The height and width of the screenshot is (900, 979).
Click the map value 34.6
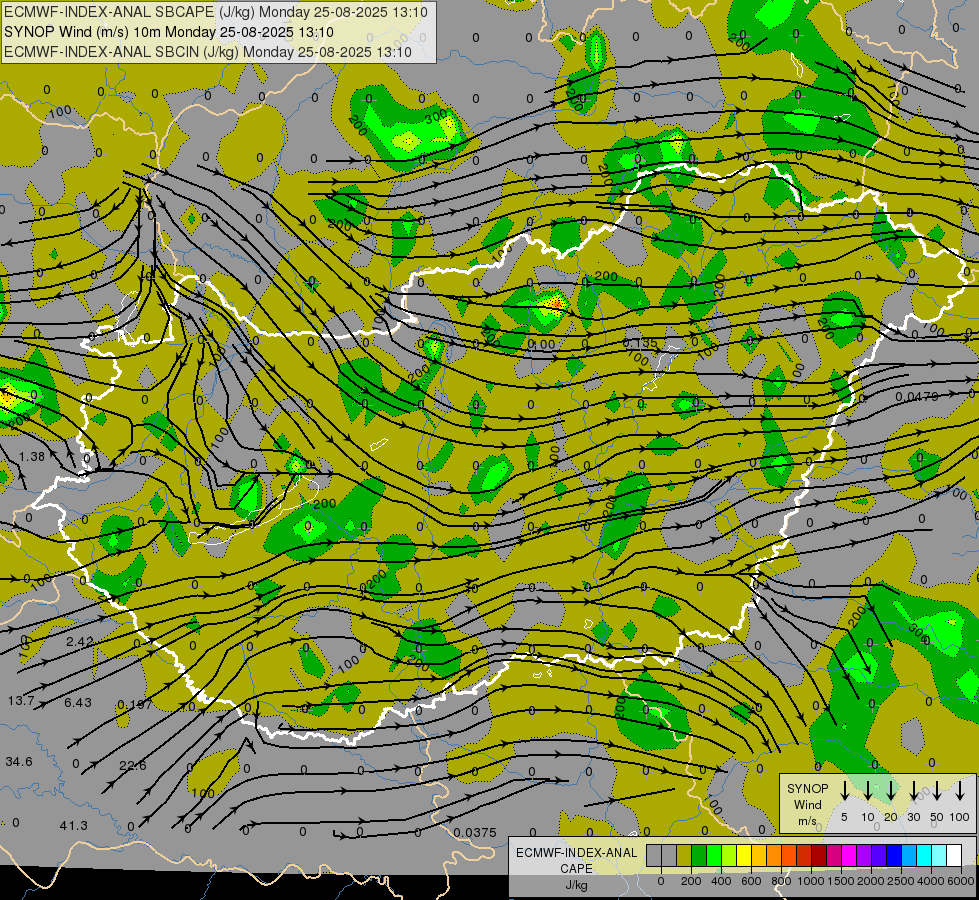coord(19,762)
